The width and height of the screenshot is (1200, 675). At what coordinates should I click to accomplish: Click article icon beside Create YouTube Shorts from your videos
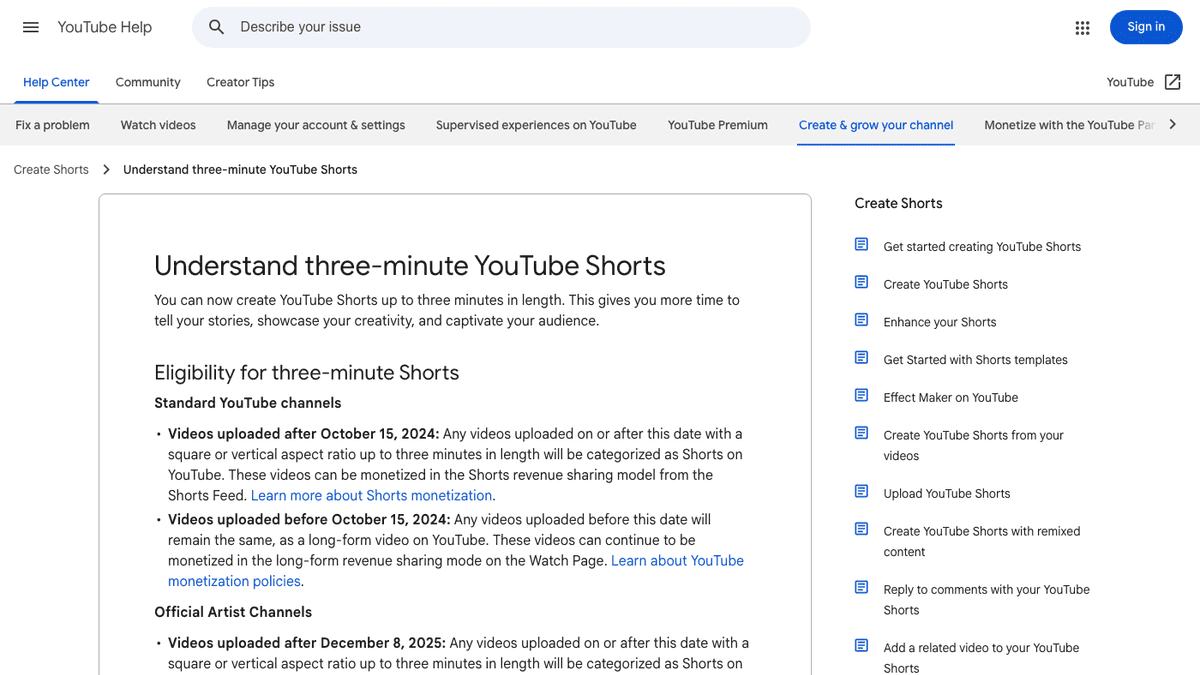pos(861,433)
